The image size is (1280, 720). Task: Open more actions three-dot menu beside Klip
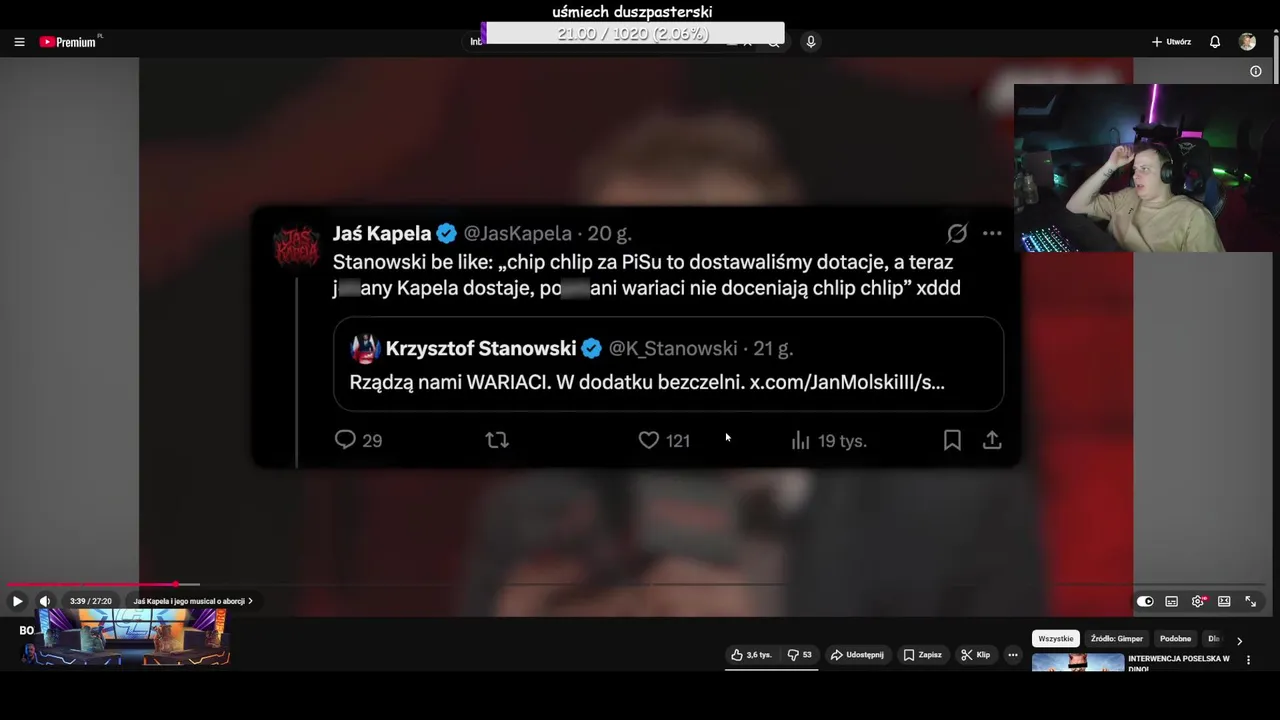pyautogui.click(x=1013, y=655)
